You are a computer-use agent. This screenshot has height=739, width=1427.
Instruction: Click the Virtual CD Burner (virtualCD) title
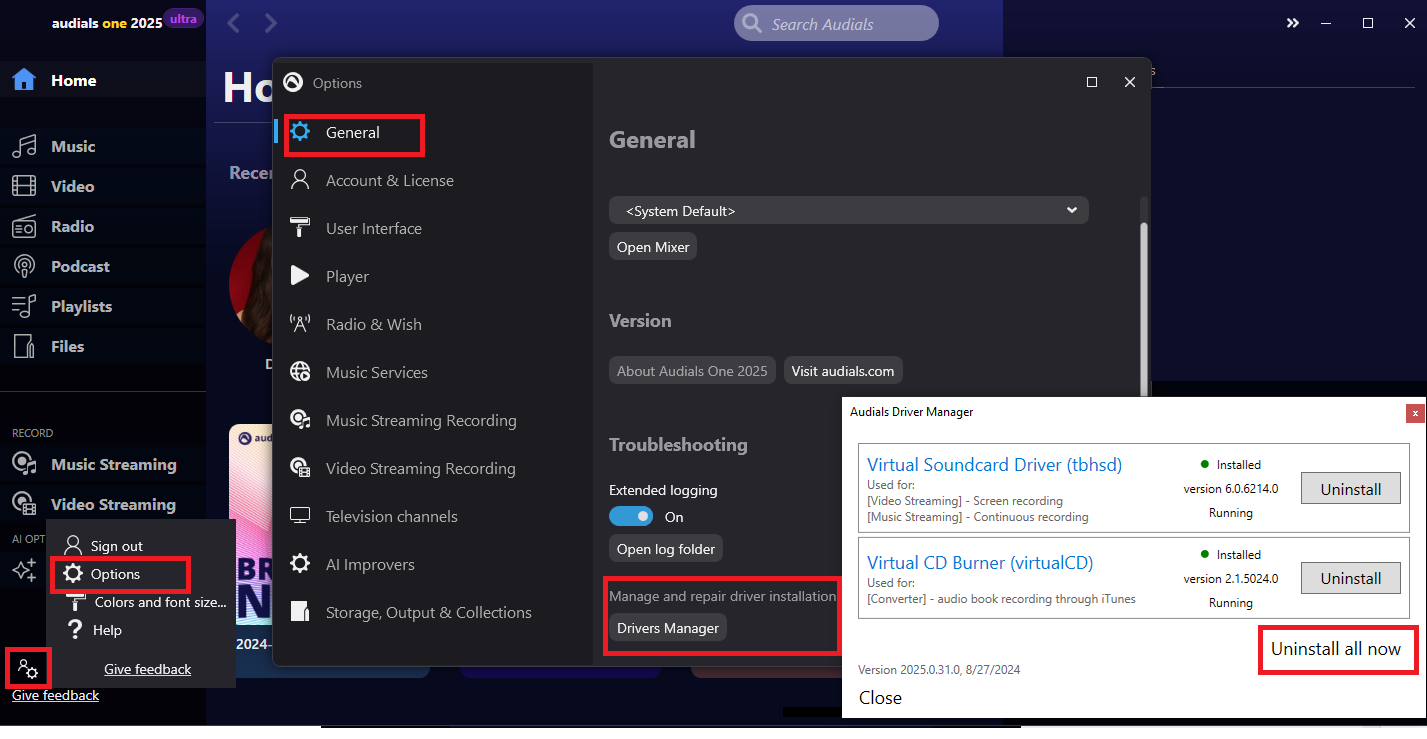click(x=980, y=563)
